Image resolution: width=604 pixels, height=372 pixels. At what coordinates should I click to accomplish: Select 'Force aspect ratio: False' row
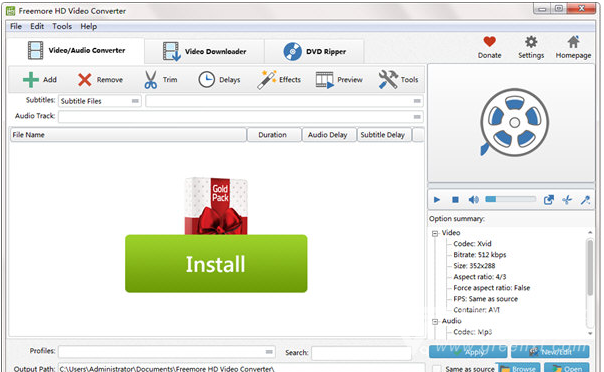pos(492,288)
